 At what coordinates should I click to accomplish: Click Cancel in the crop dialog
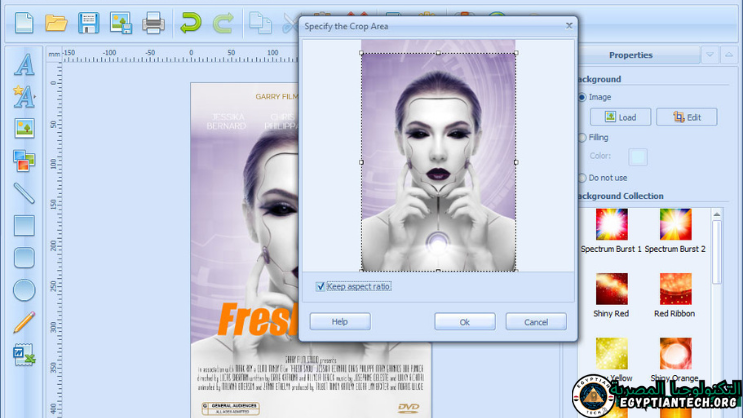[536, 322]
